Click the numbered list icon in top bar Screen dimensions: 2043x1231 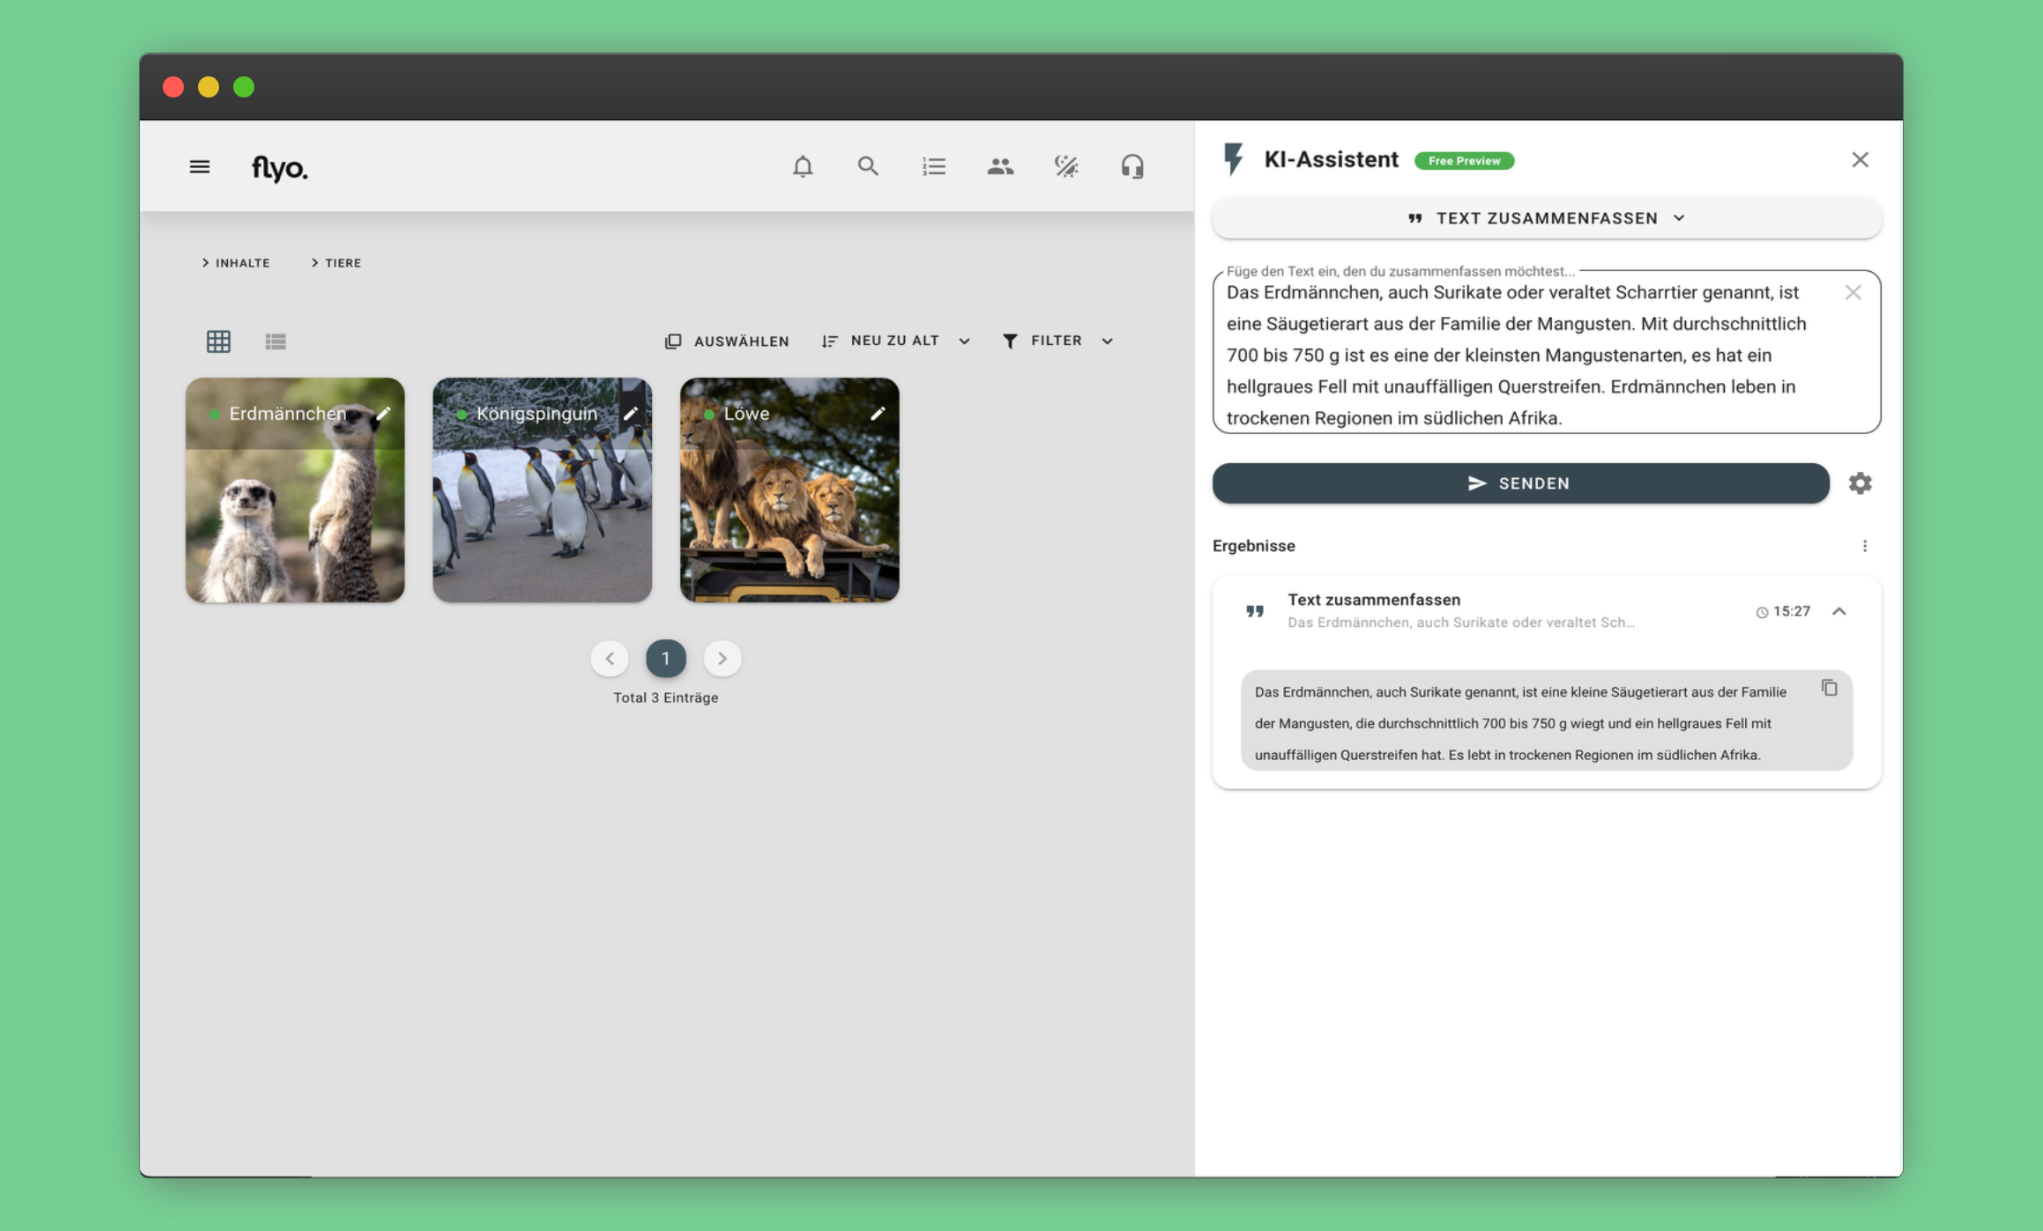[x=934, y=166]
